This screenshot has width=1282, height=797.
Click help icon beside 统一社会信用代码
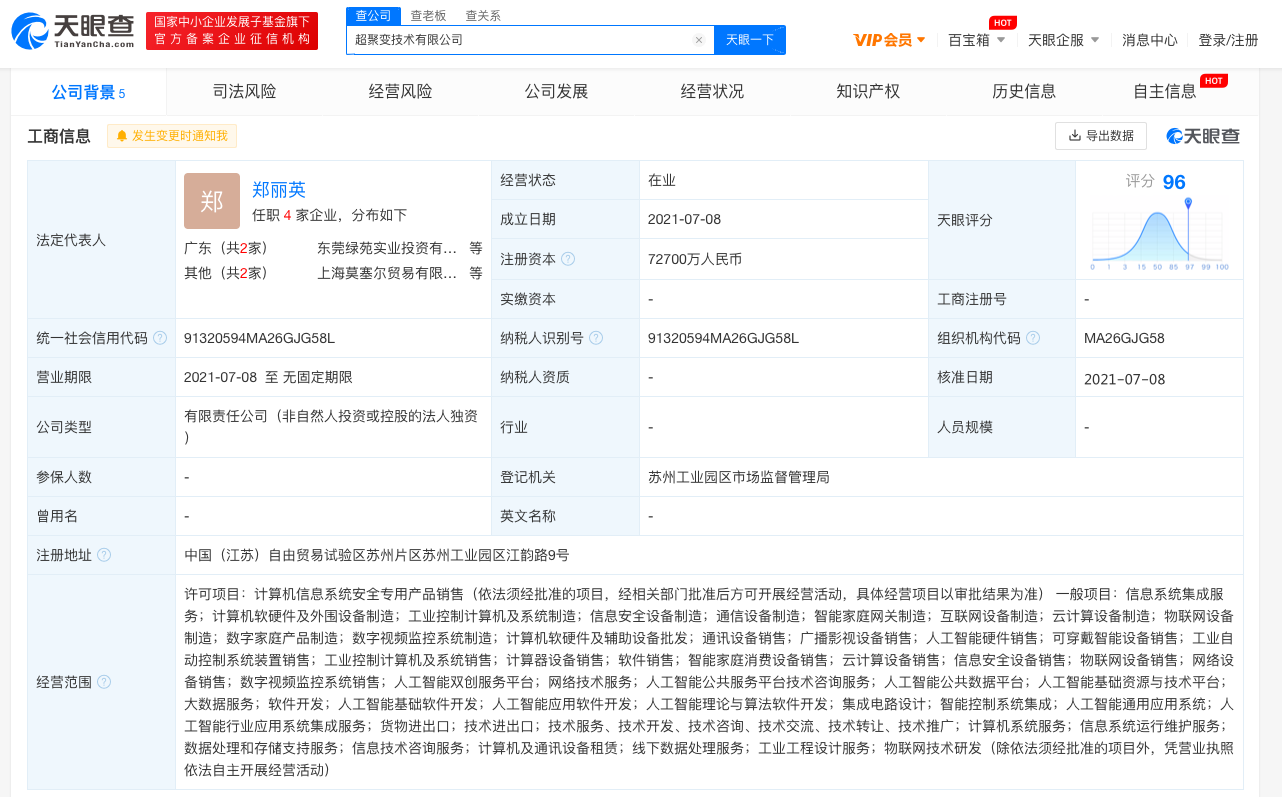(160, 338)
